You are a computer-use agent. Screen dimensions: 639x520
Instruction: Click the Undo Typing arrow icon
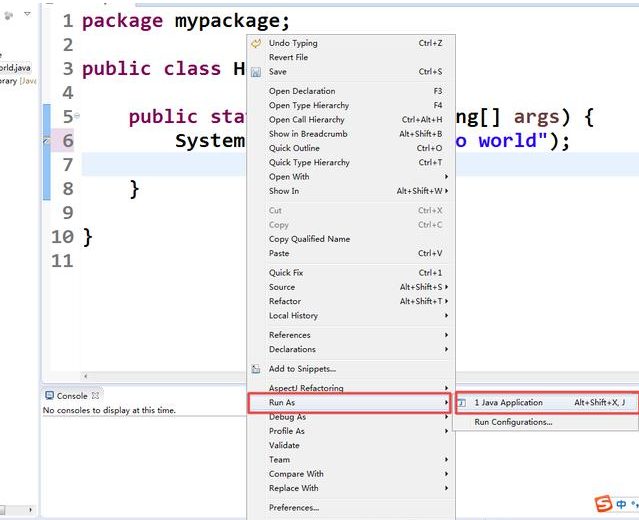[256, 43]
